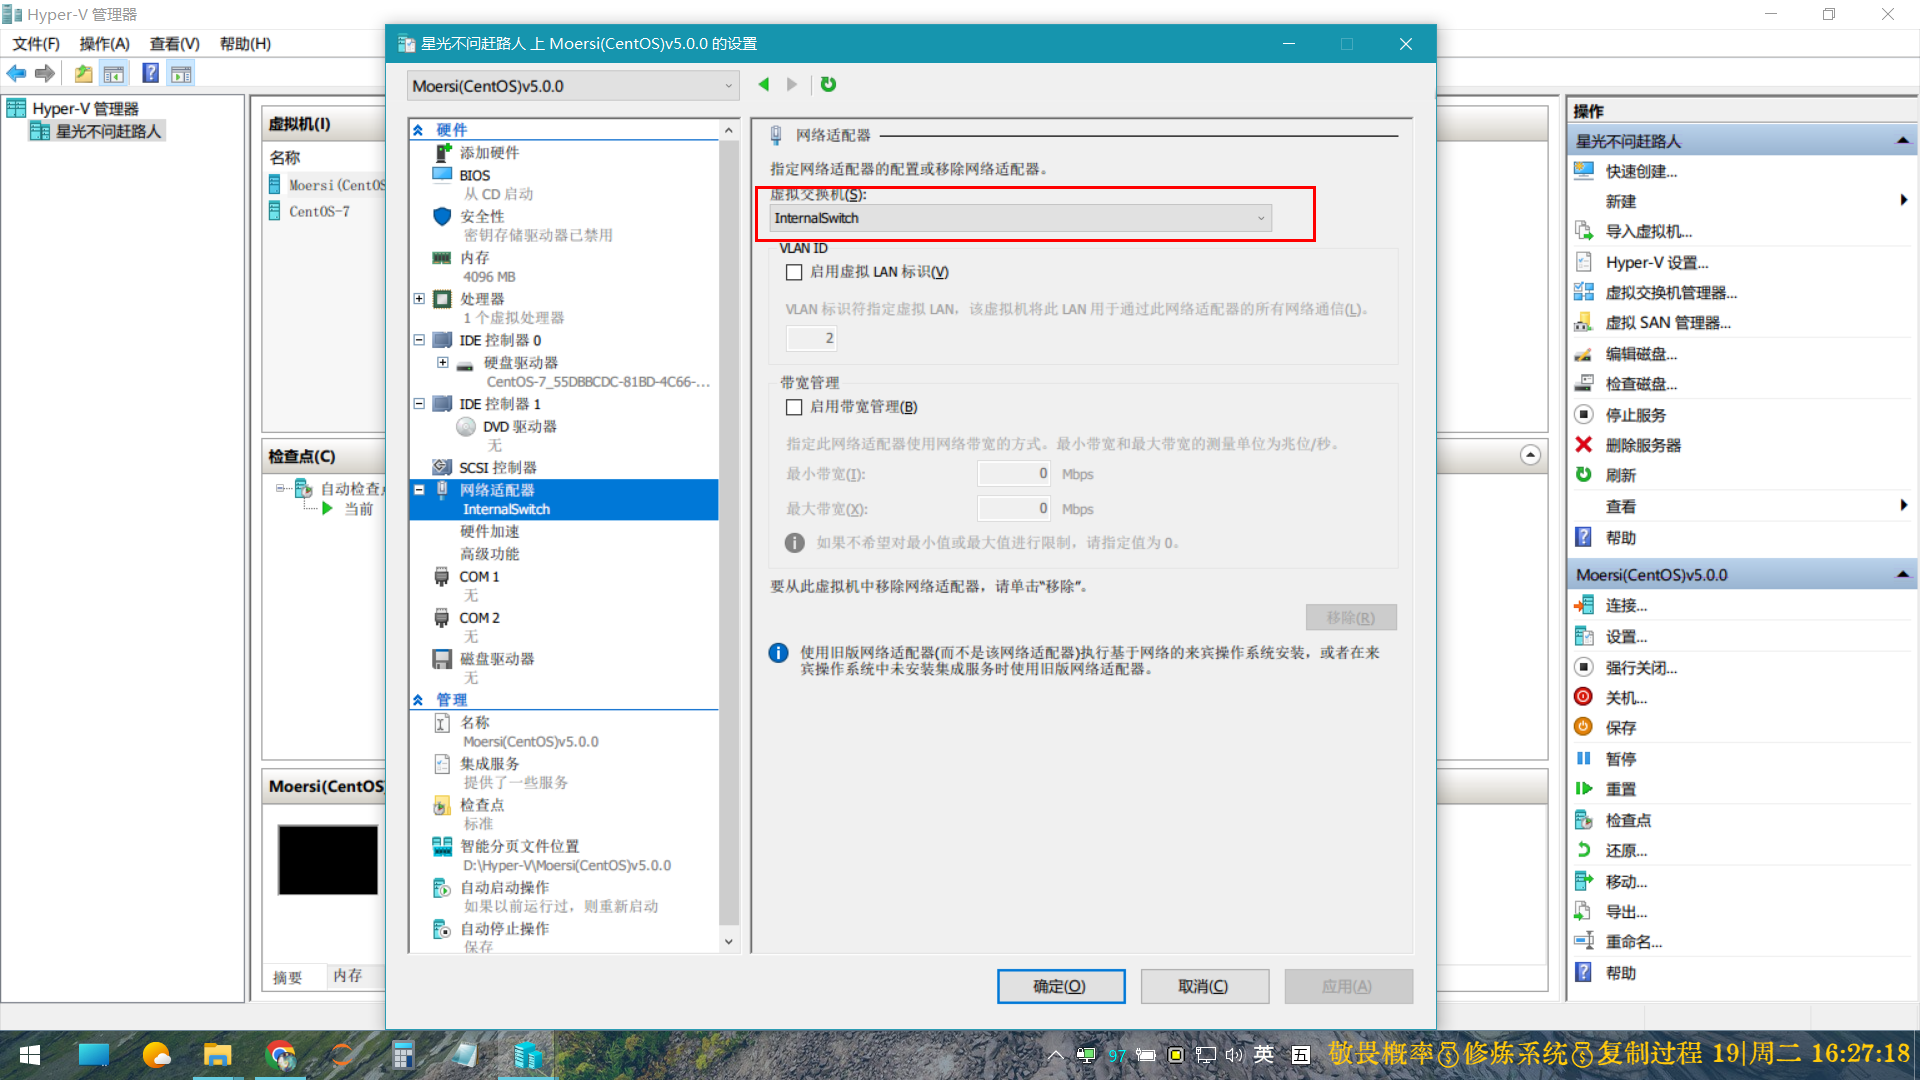Open the virtual switch InternalSwitch dropdown
Image resolution: width=1920 pixels, height=1080 pixels.
tap(1020, 218)
